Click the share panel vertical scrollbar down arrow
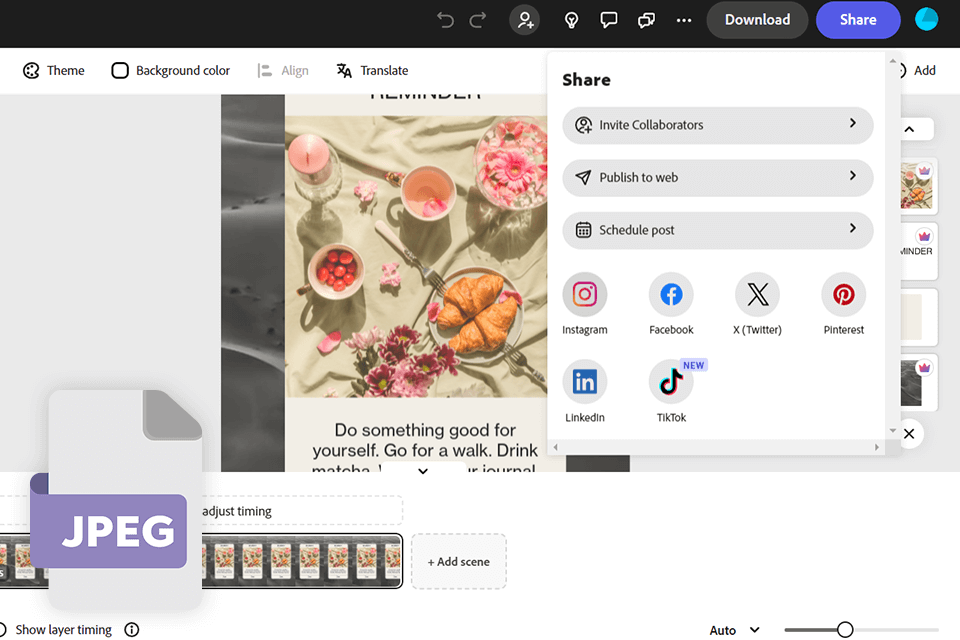 893,431
